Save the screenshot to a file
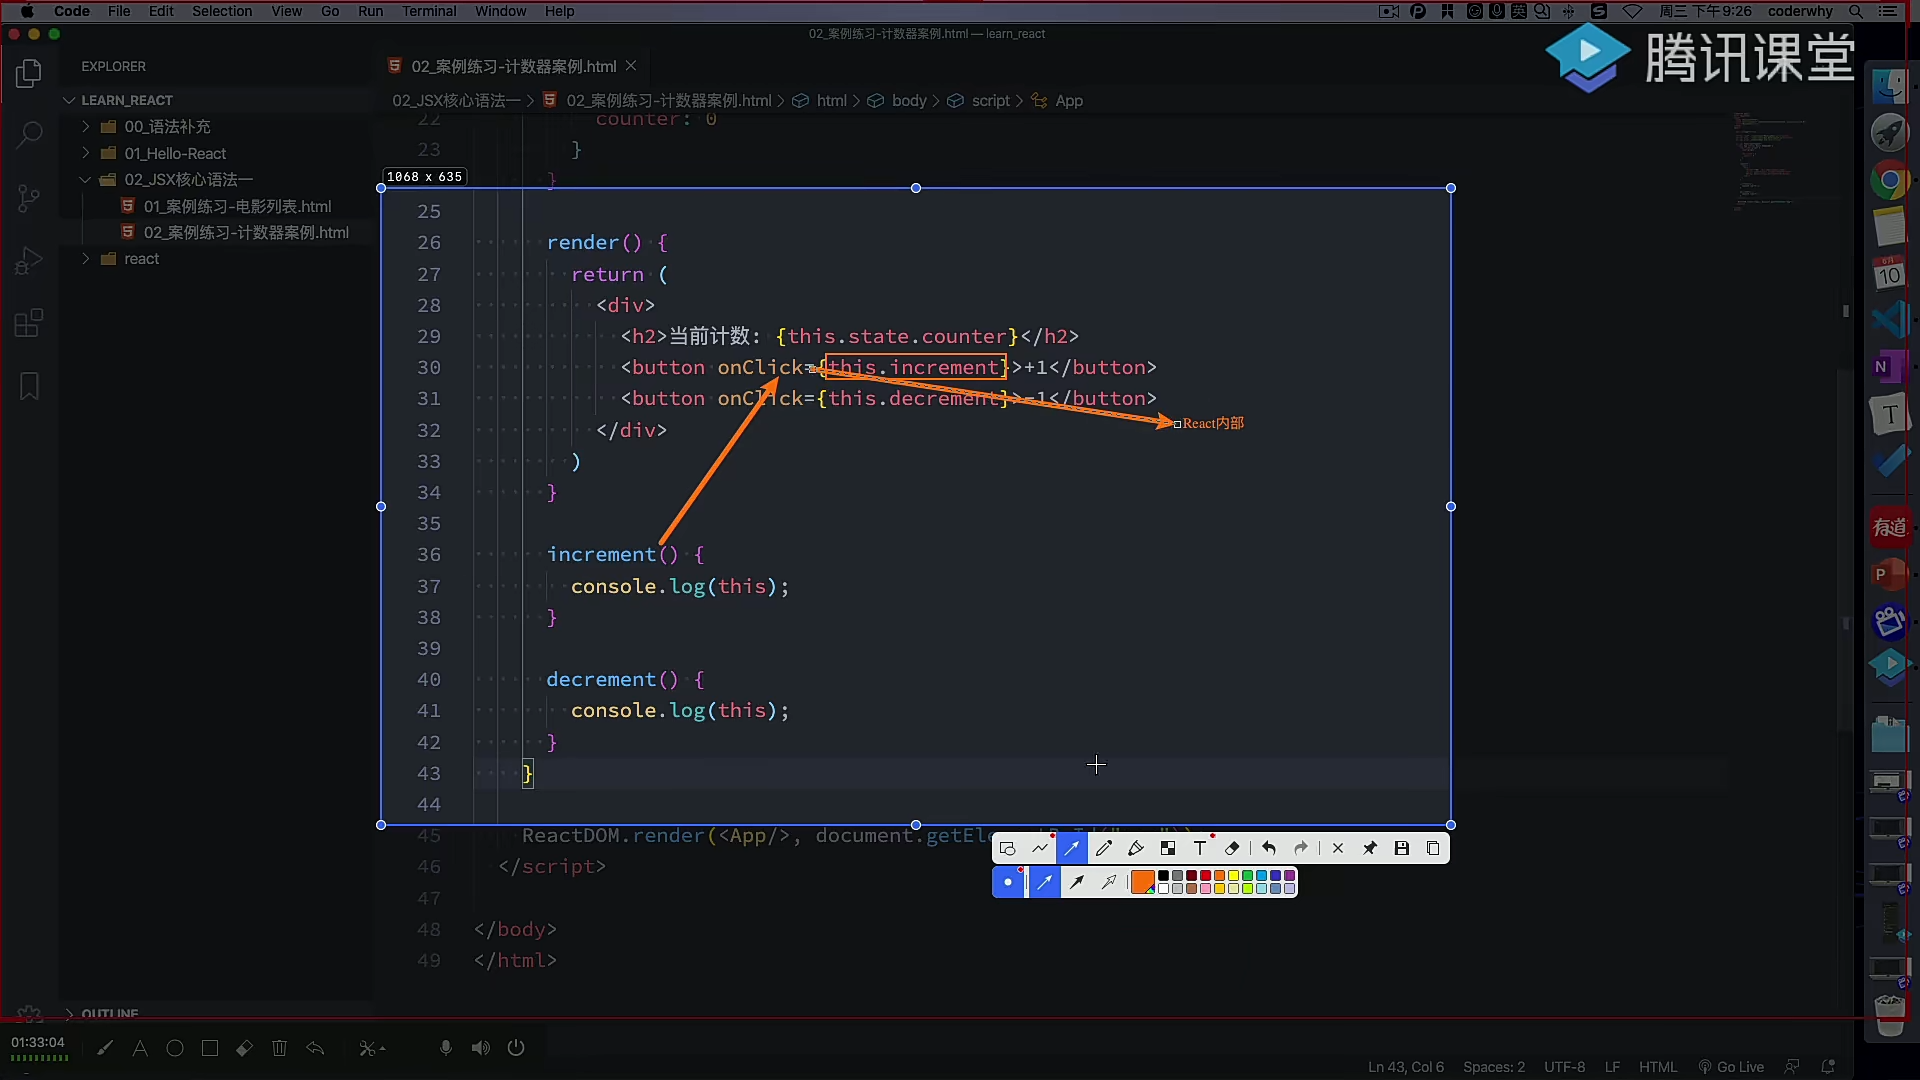The image size is (1920, 1080). (x=1402, y=848)
